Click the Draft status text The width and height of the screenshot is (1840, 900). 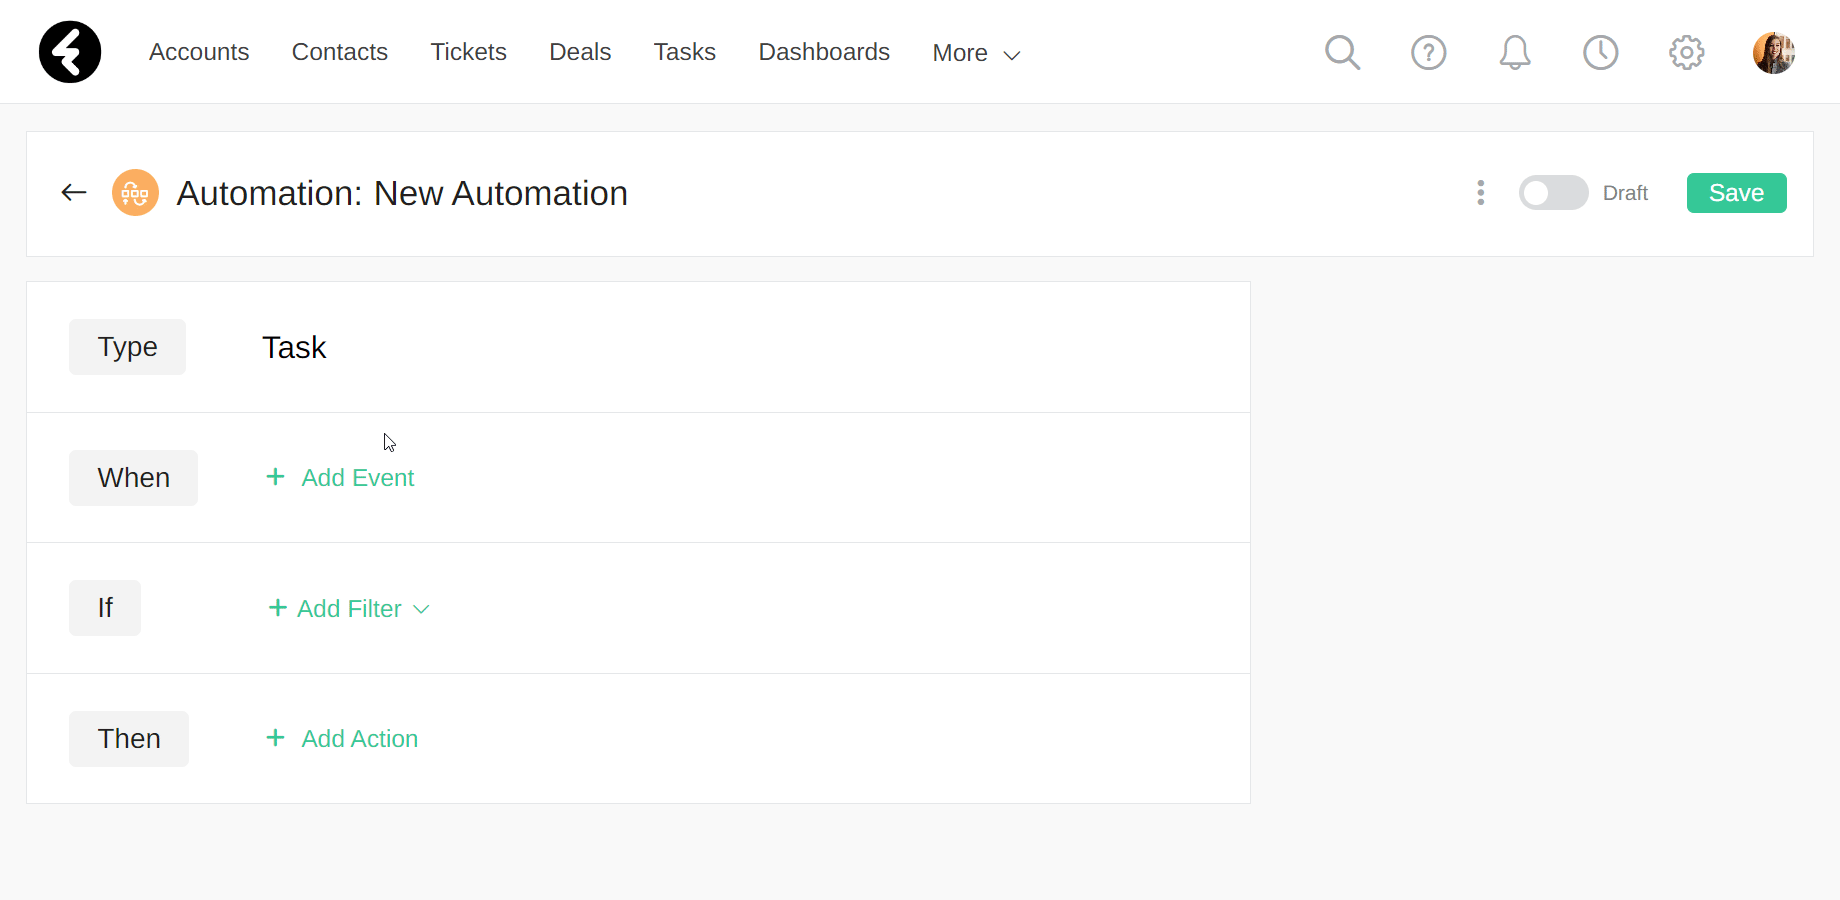pyautogui.click(x=1625, y=193)
